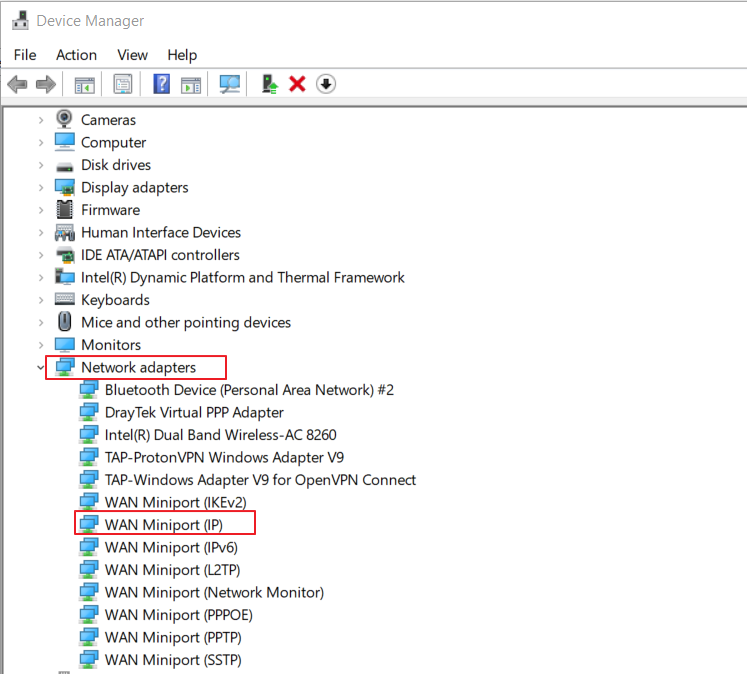
Task: Expand the Firmware category
Action: [x=41, y=210]
